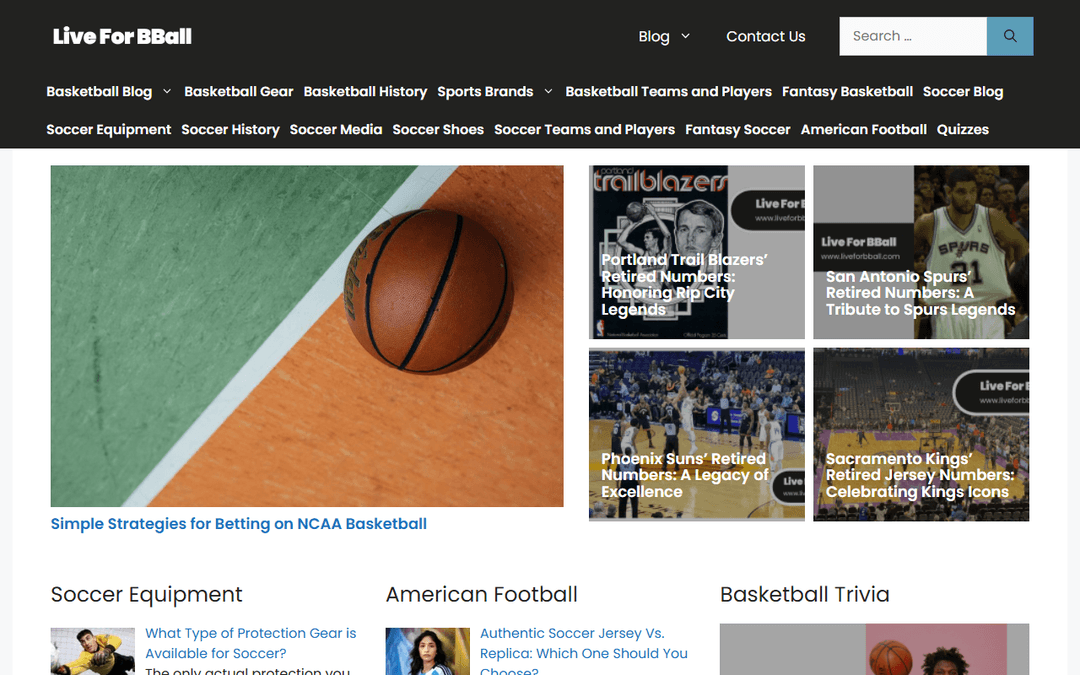The height and width of the screenshot is (675, 1080).
Task: Open the Basketball Trivia image
Action: [x=874, y=650]
